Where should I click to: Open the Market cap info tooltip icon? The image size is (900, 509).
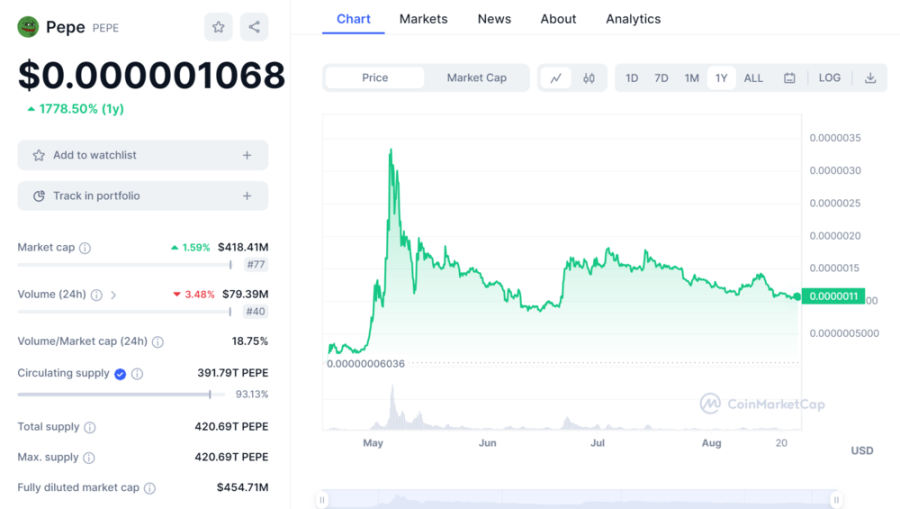[85, 248]
